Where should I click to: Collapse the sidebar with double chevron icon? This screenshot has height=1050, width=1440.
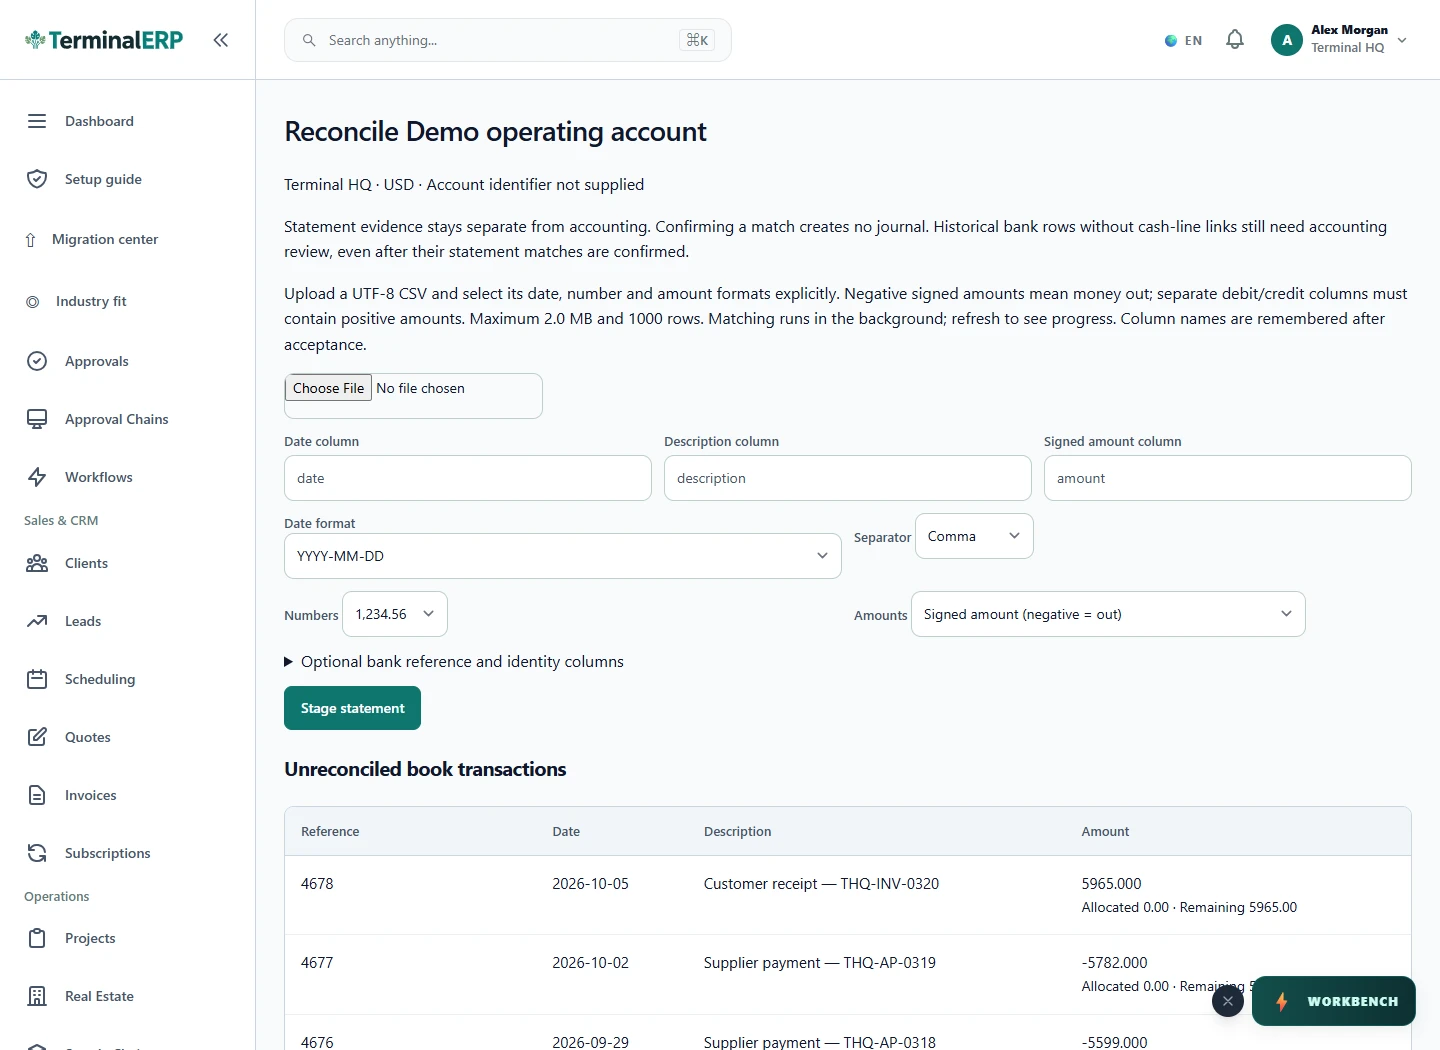point(221,40)
